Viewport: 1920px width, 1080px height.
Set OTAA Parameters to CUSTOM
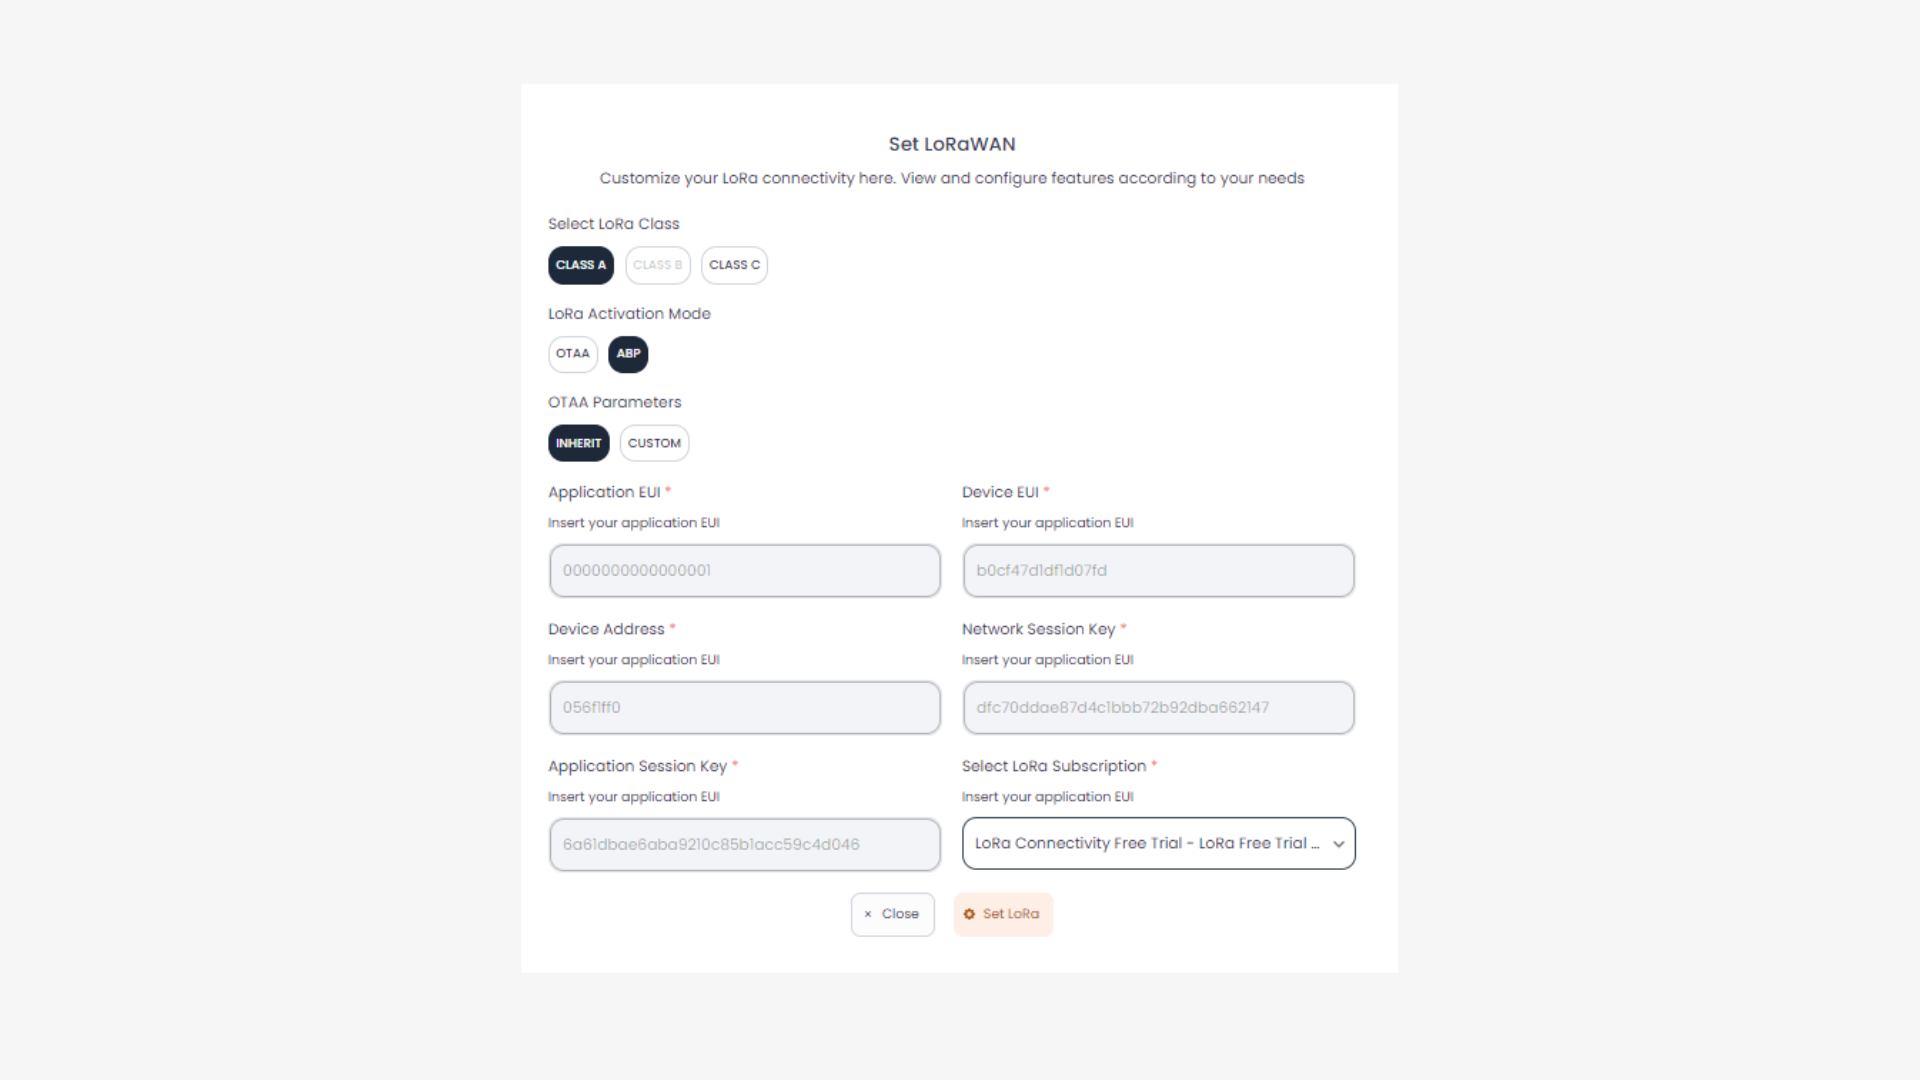tap(654, 443)
